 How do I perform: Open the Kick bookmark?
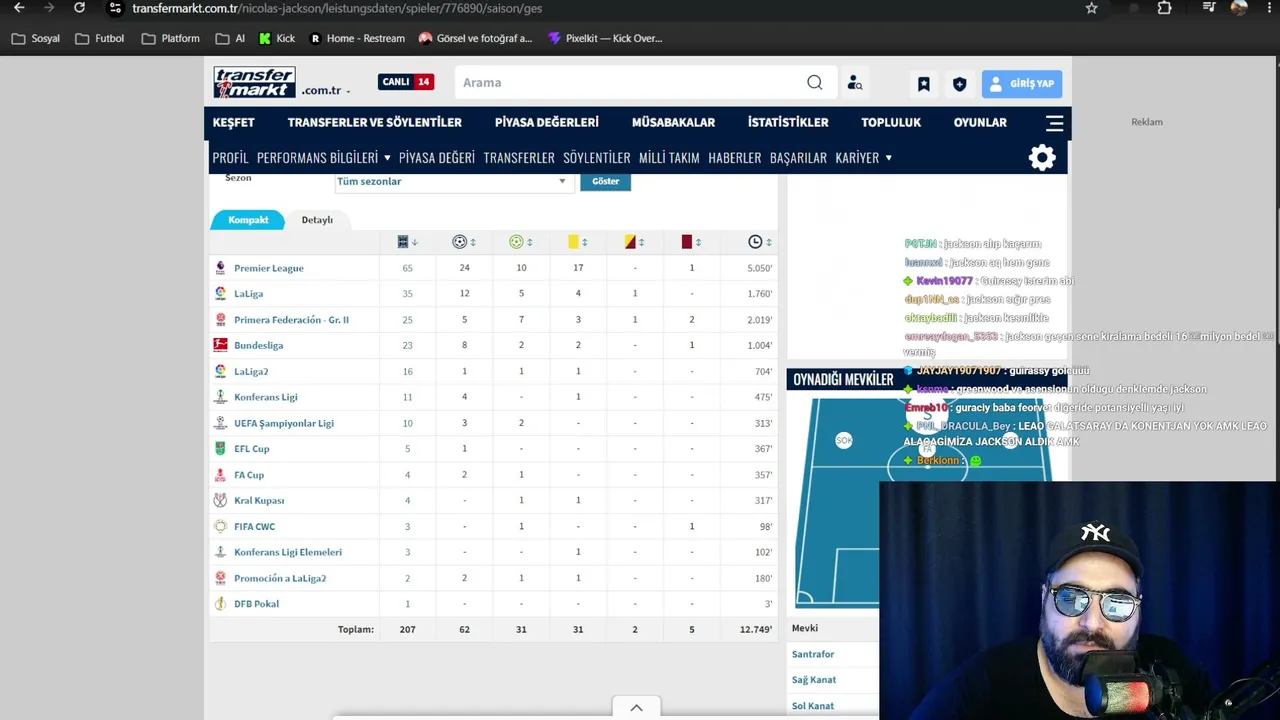(277, 39)
